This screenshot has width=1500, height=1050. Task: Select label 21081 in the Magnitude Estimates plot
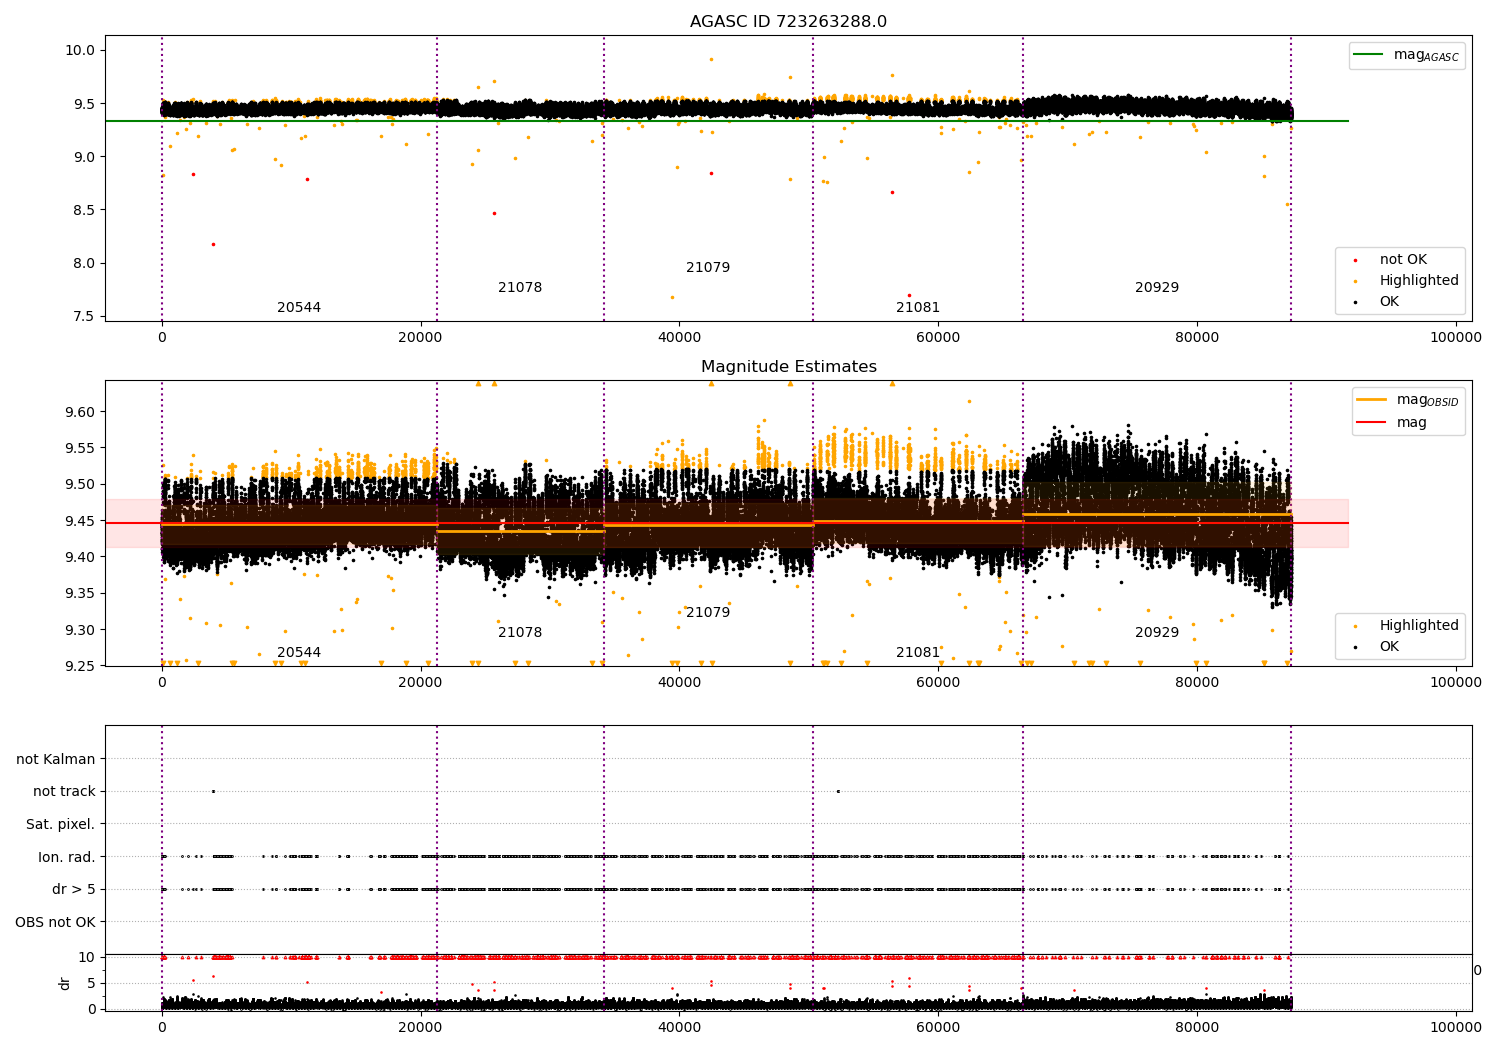[x=918, y=652]
